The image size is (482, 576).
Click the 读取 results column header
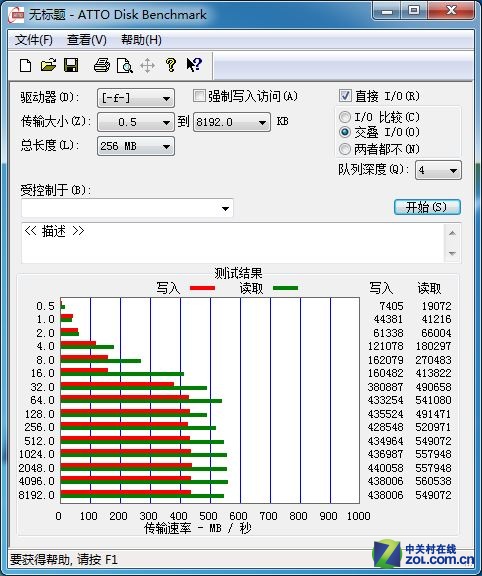pos(429,288)
